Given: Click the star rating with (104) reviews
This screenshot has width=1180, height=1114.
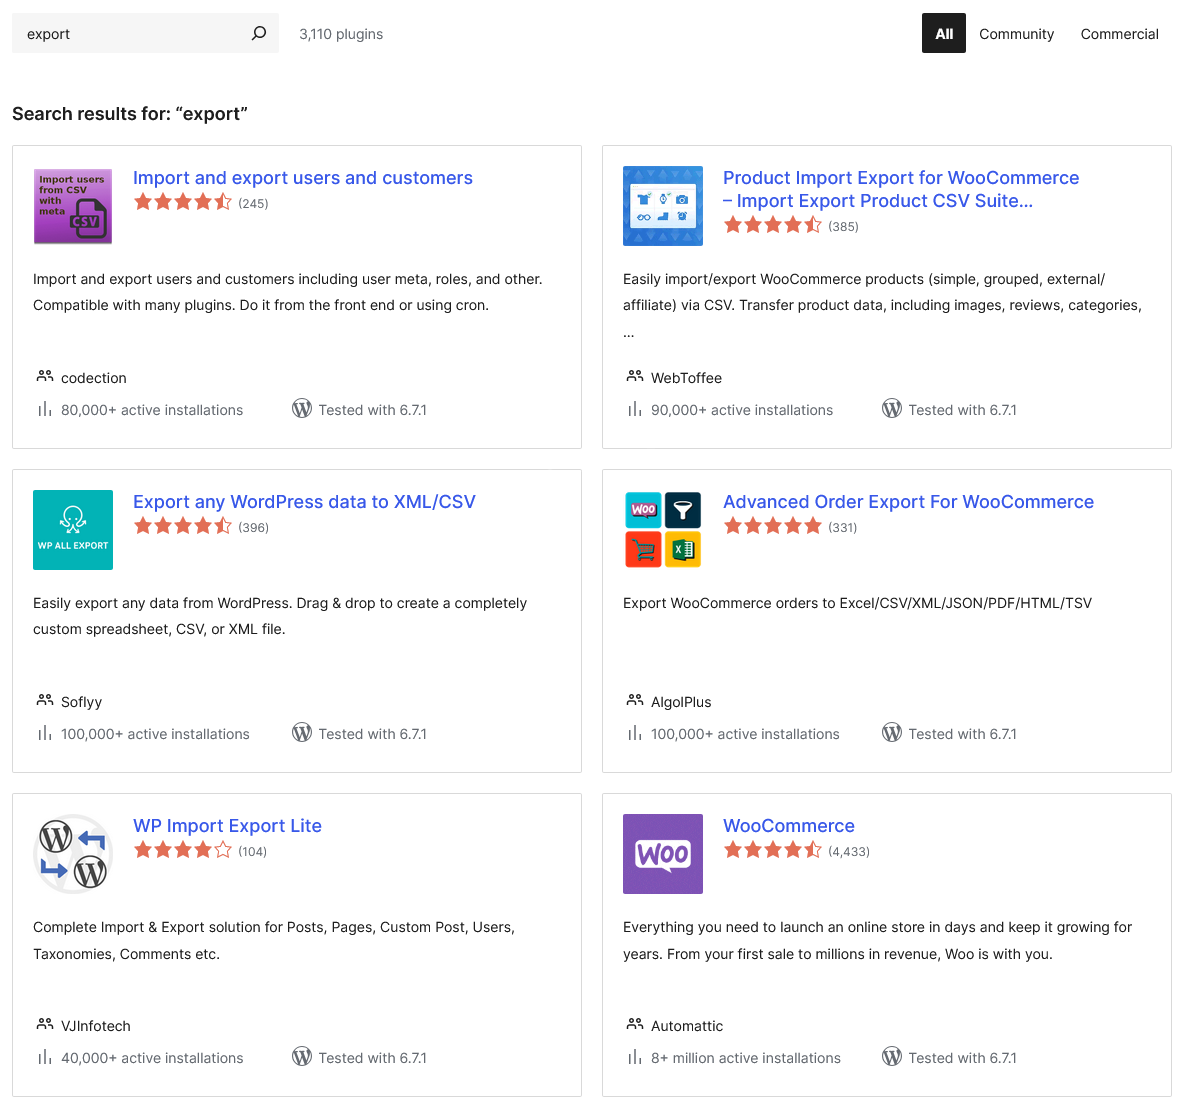Looking at the screenshot, I should (x=183, y=851).
